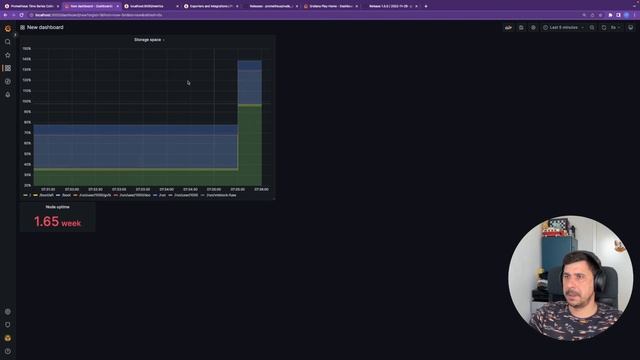640x360 pixels.
Task: Switch to Releases prometheus browser tab
Action: click(271, 6)
